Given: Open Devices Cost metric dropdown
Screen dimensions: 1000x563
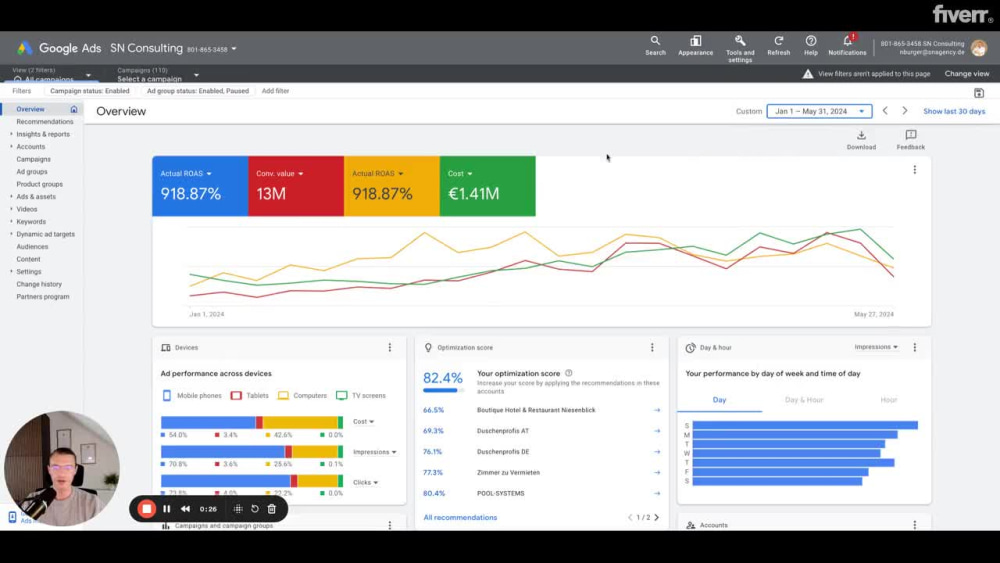Looking at the screenshot, I should [364, 421].
